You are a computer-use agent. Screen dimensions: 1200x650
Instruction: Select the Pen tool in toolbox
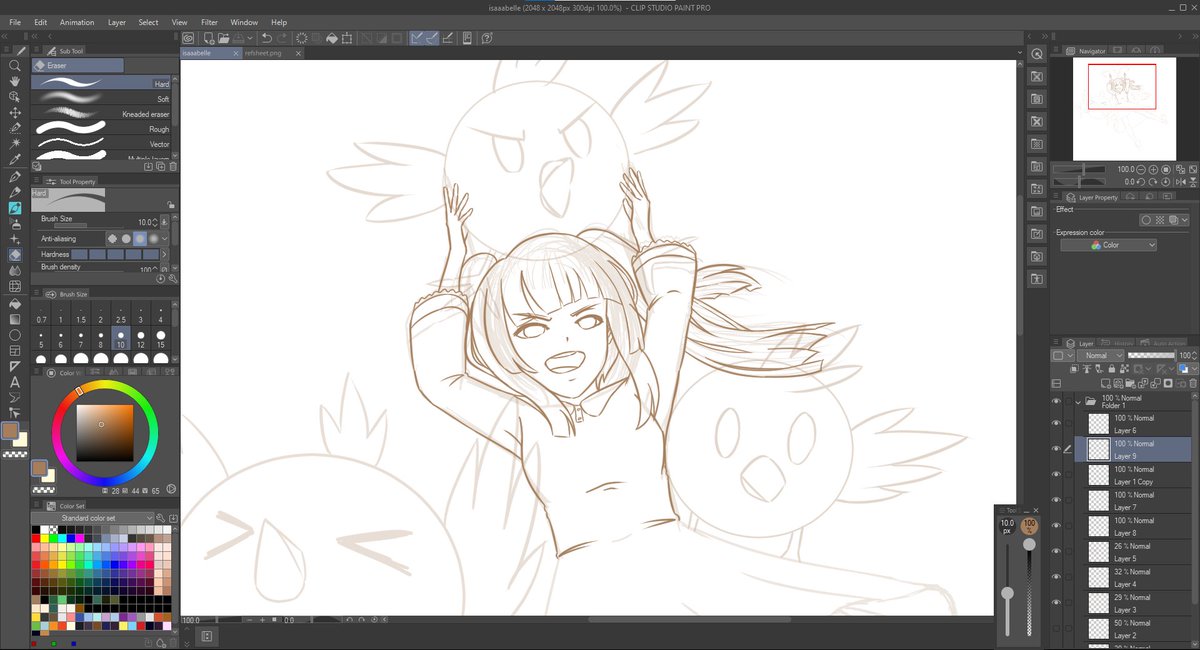coord(15,176)
